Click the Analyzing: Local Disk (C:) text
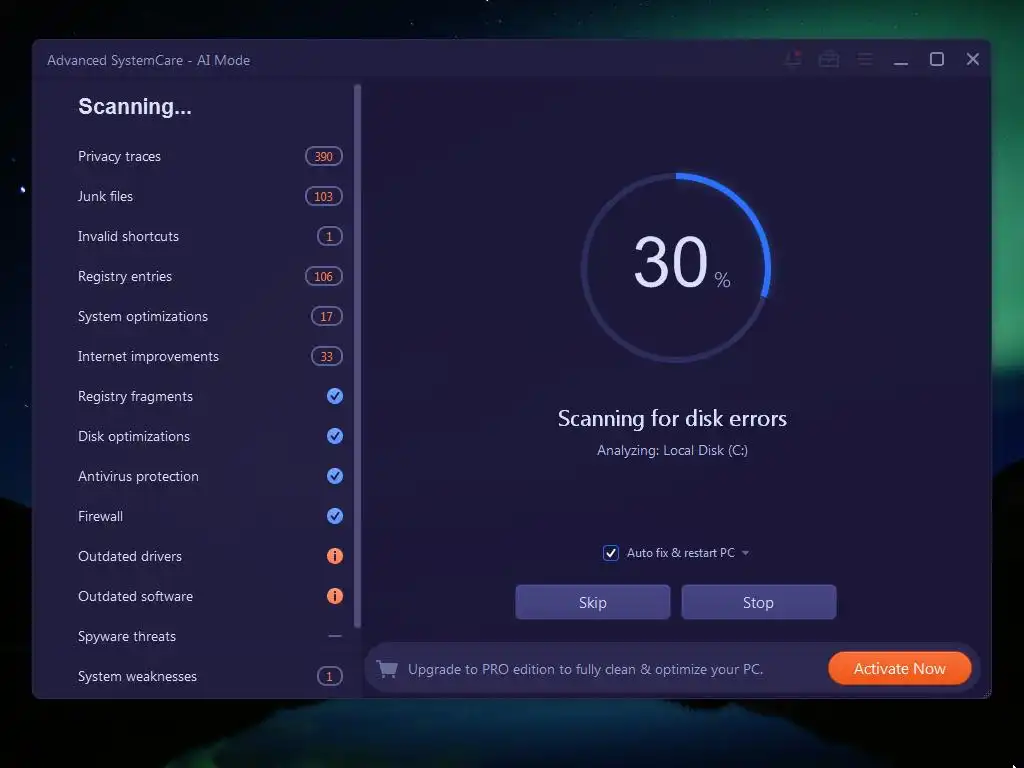This screenshot has height=768, width=1024. tap(673, 450)
